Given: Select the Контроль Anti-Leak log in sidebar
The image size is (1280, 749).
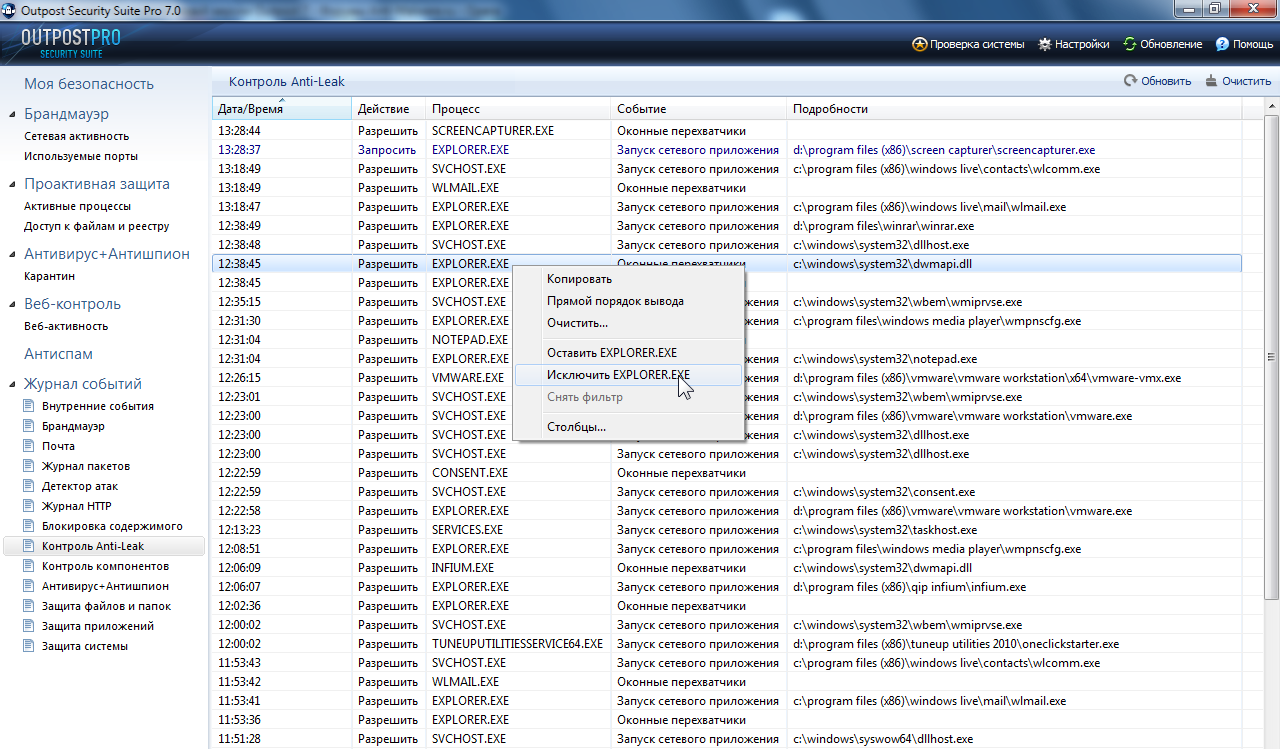Looking at the screenshot, I should pos(104,546).
